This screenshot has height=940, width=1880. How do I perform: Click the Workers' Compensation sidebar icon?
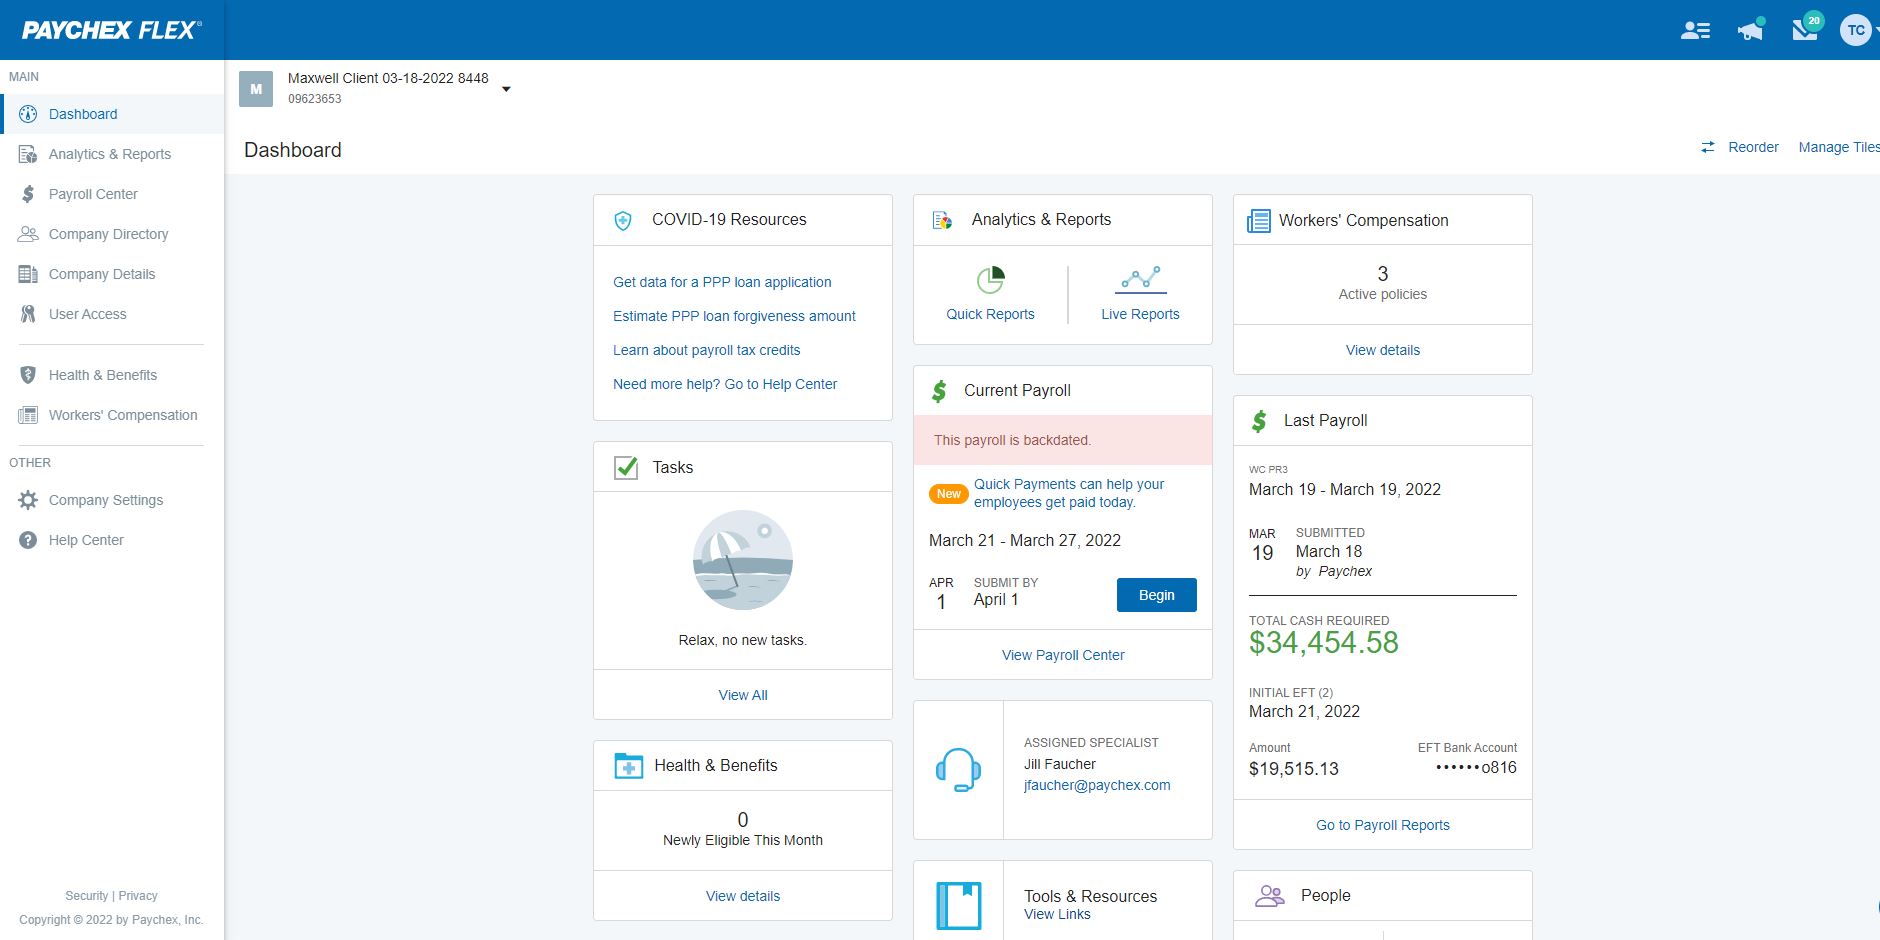pos(28,415)
